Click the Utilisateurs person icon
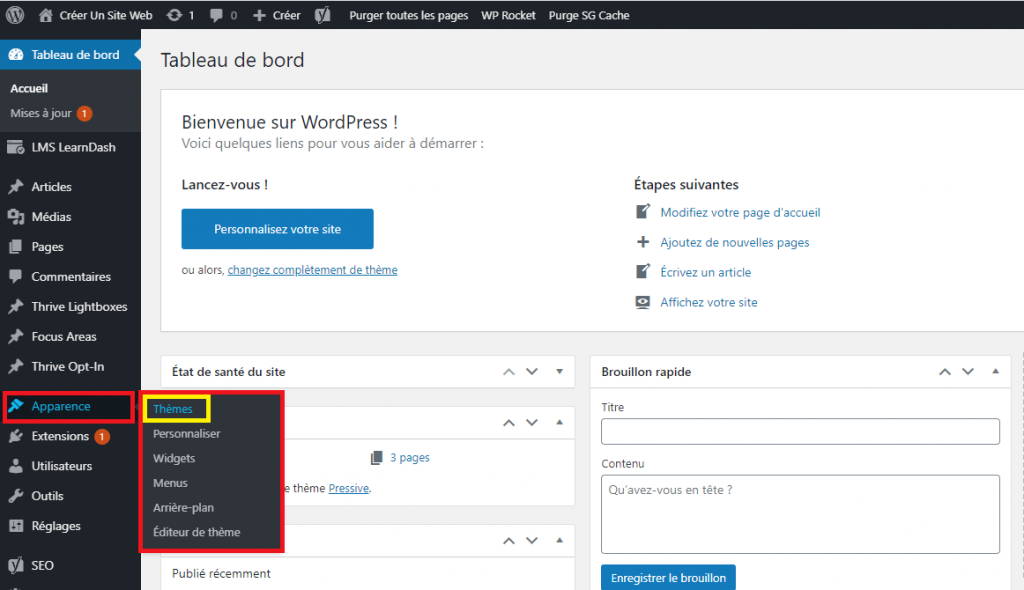Image resolution: width=1024 pixels, height=590 pixels. pyautogui.click(x=16, y=466)
